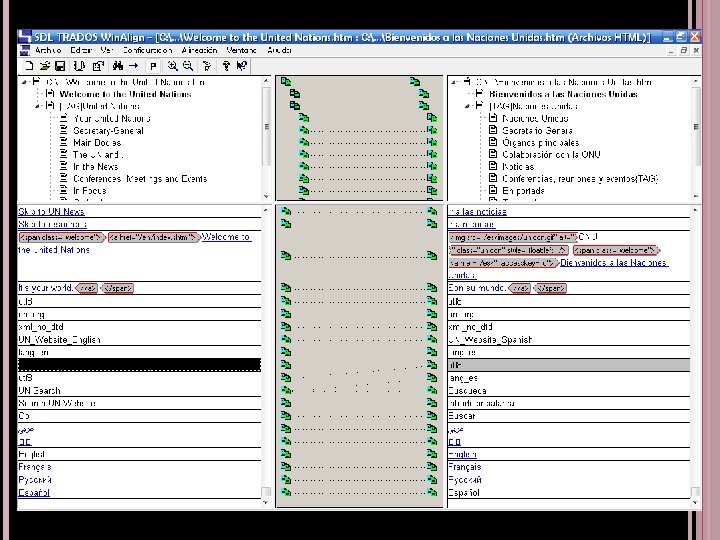This screenshot has width=720, height=540.
Task: Collapse the United Nations node in the left tree
Action: (38, 106)
